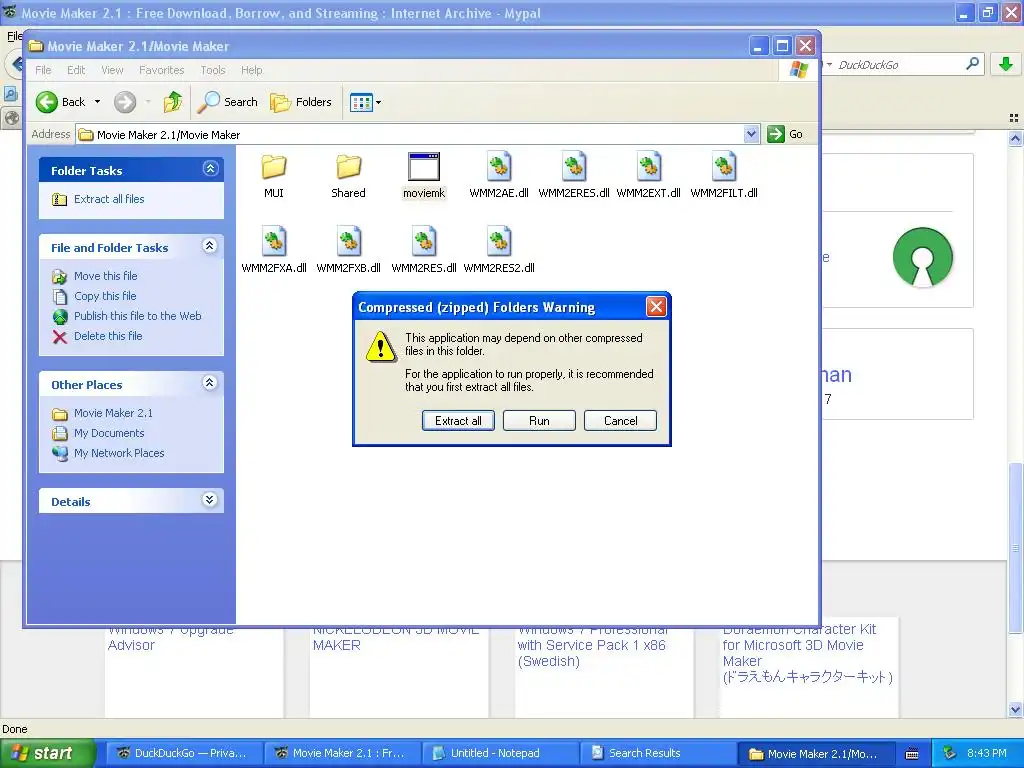Screen dimensions: 1024x768
Task: Click the gray Forward arrow icon
Action: 125,102
